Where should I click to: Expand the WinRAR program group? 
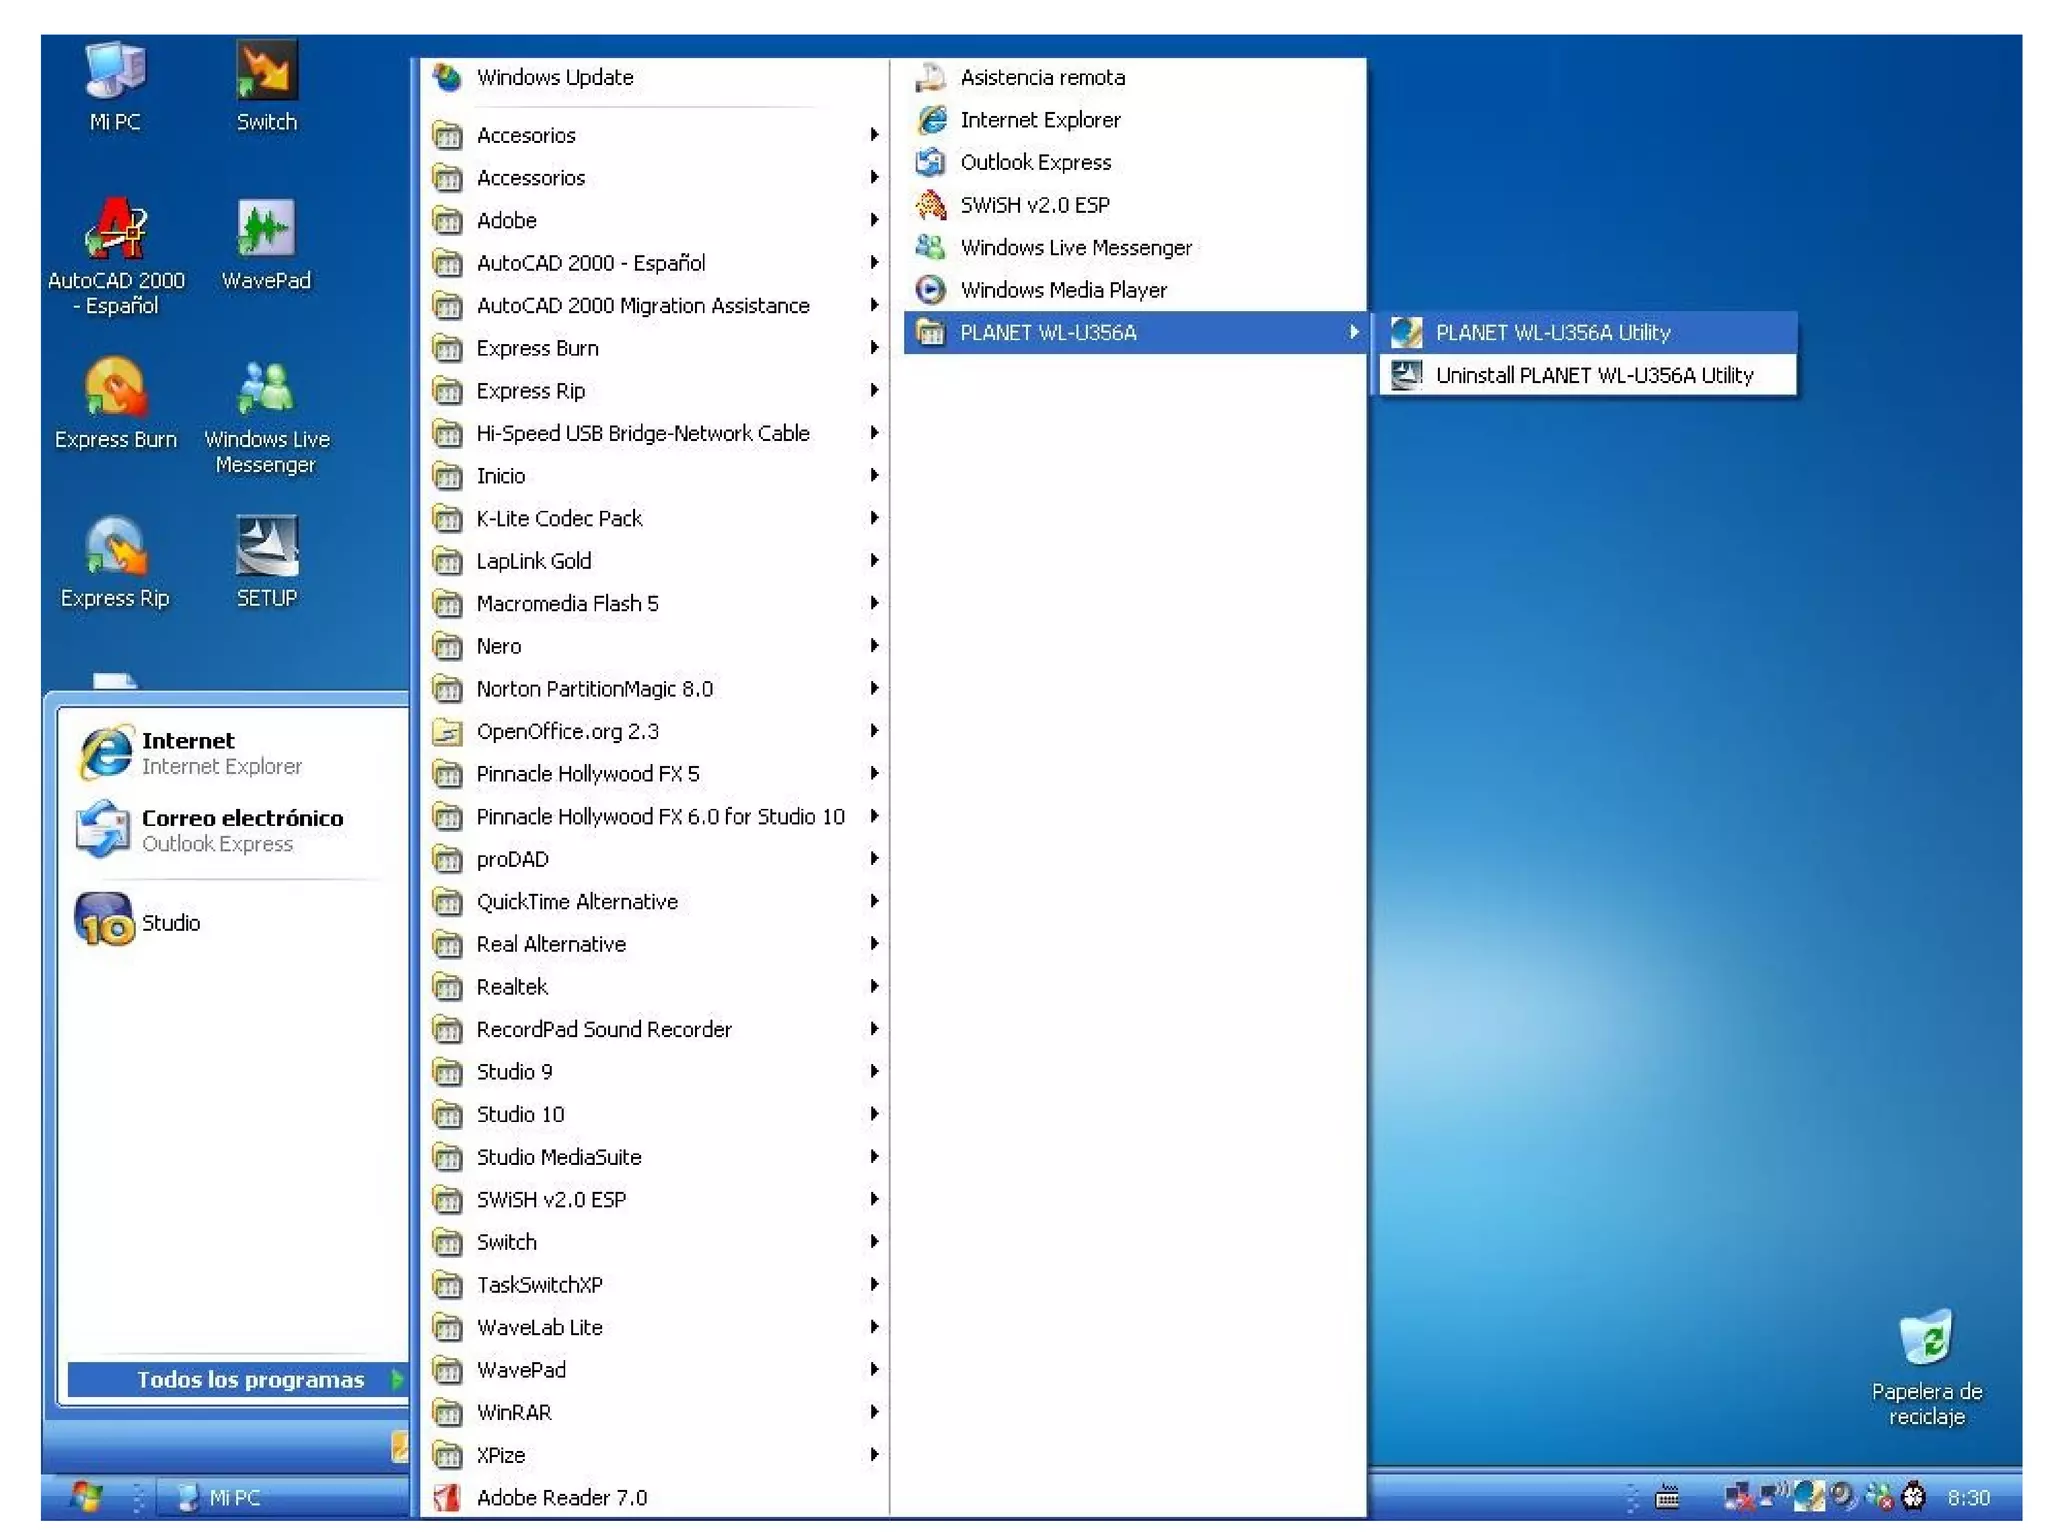pos(513,1412)
